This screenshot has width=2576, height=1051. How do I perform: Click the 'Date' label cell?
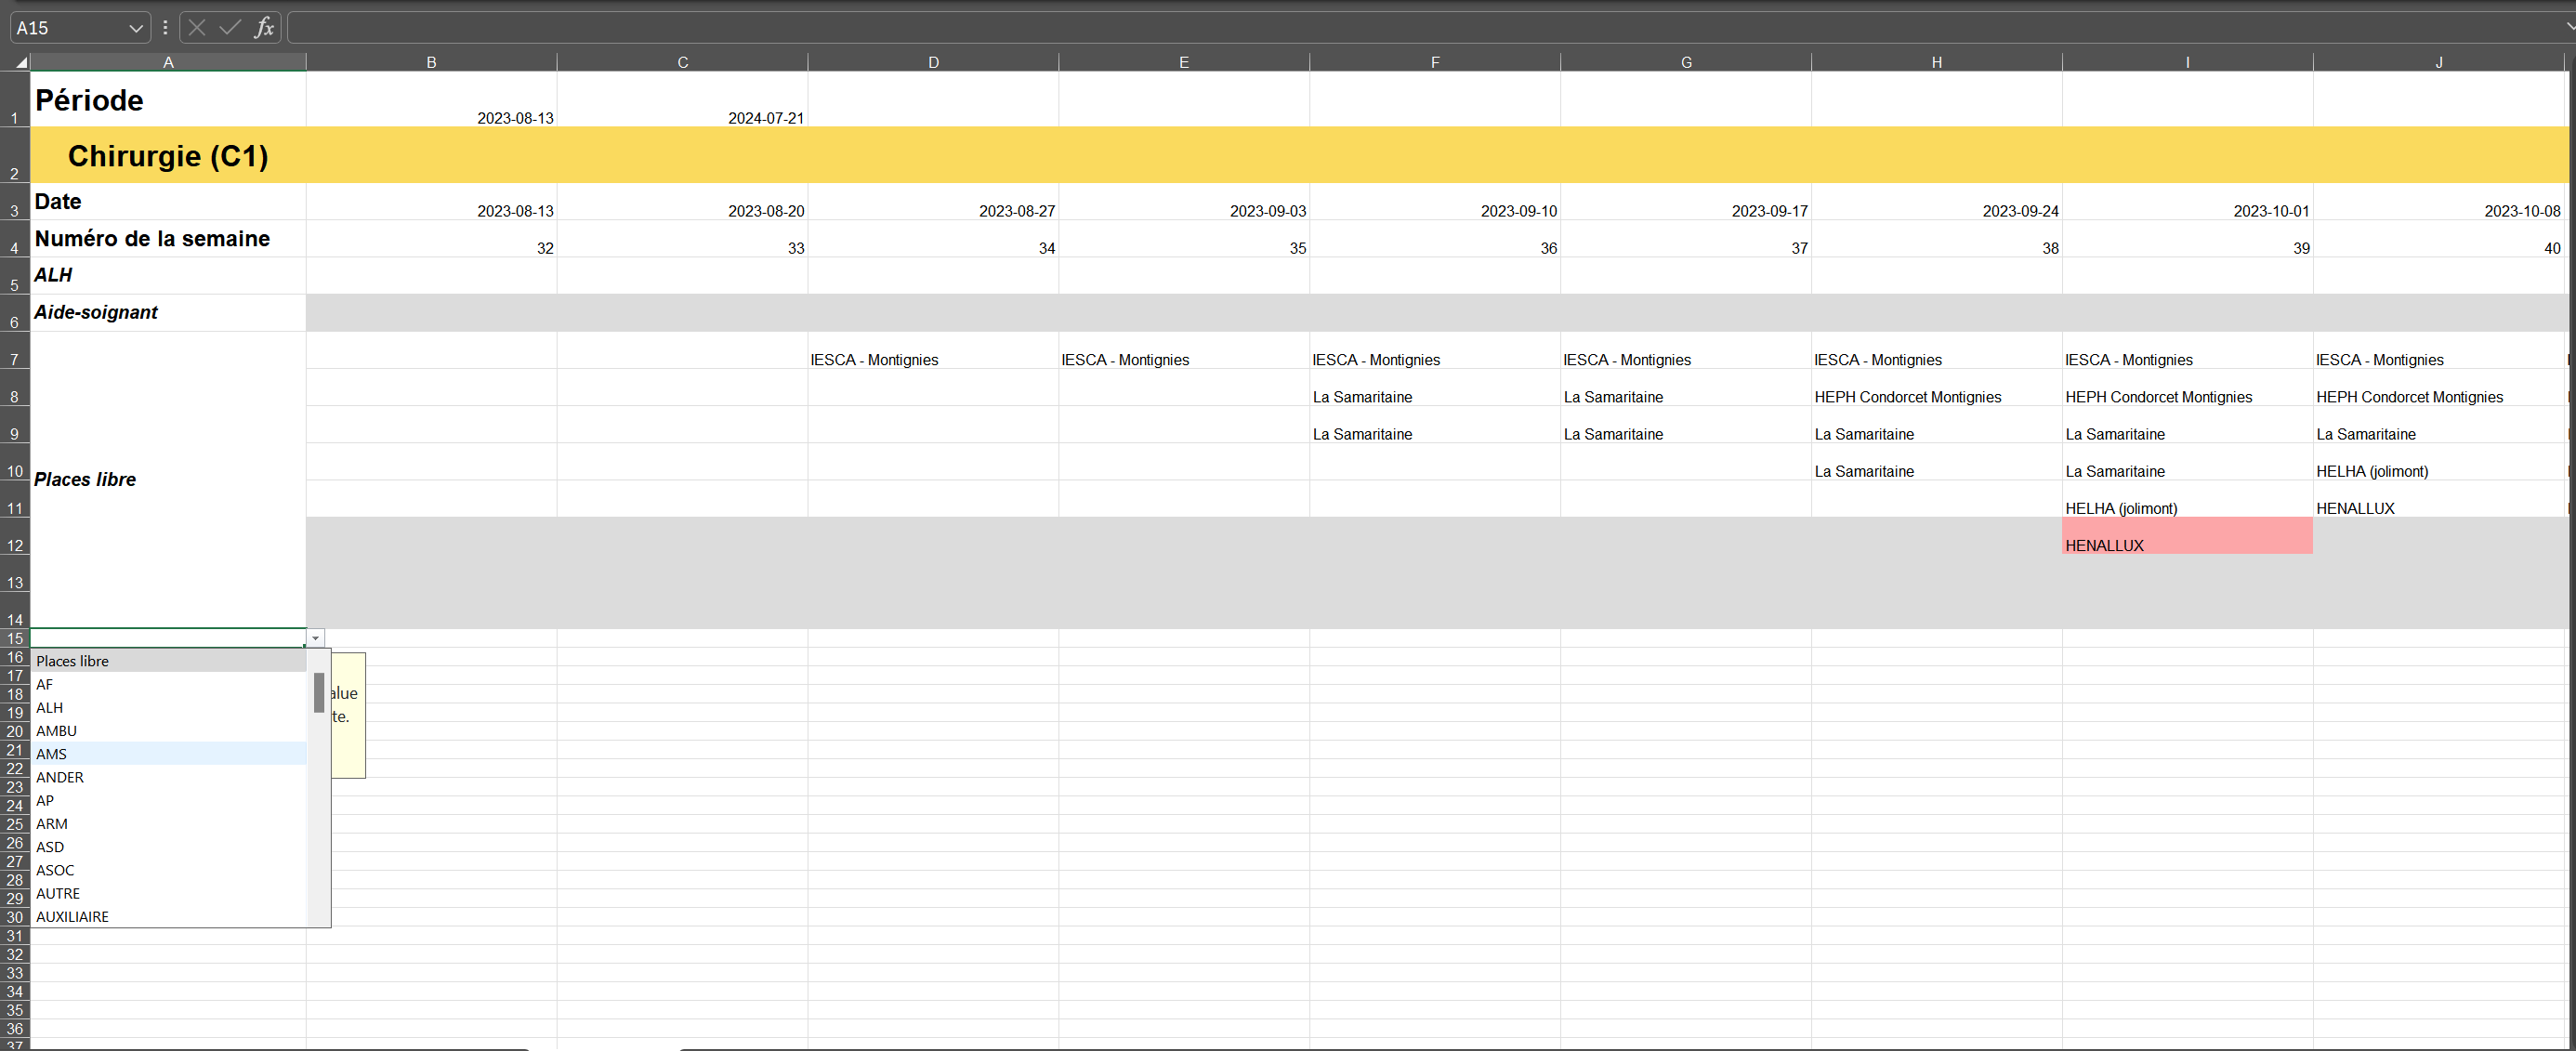(x=168, y=201)
